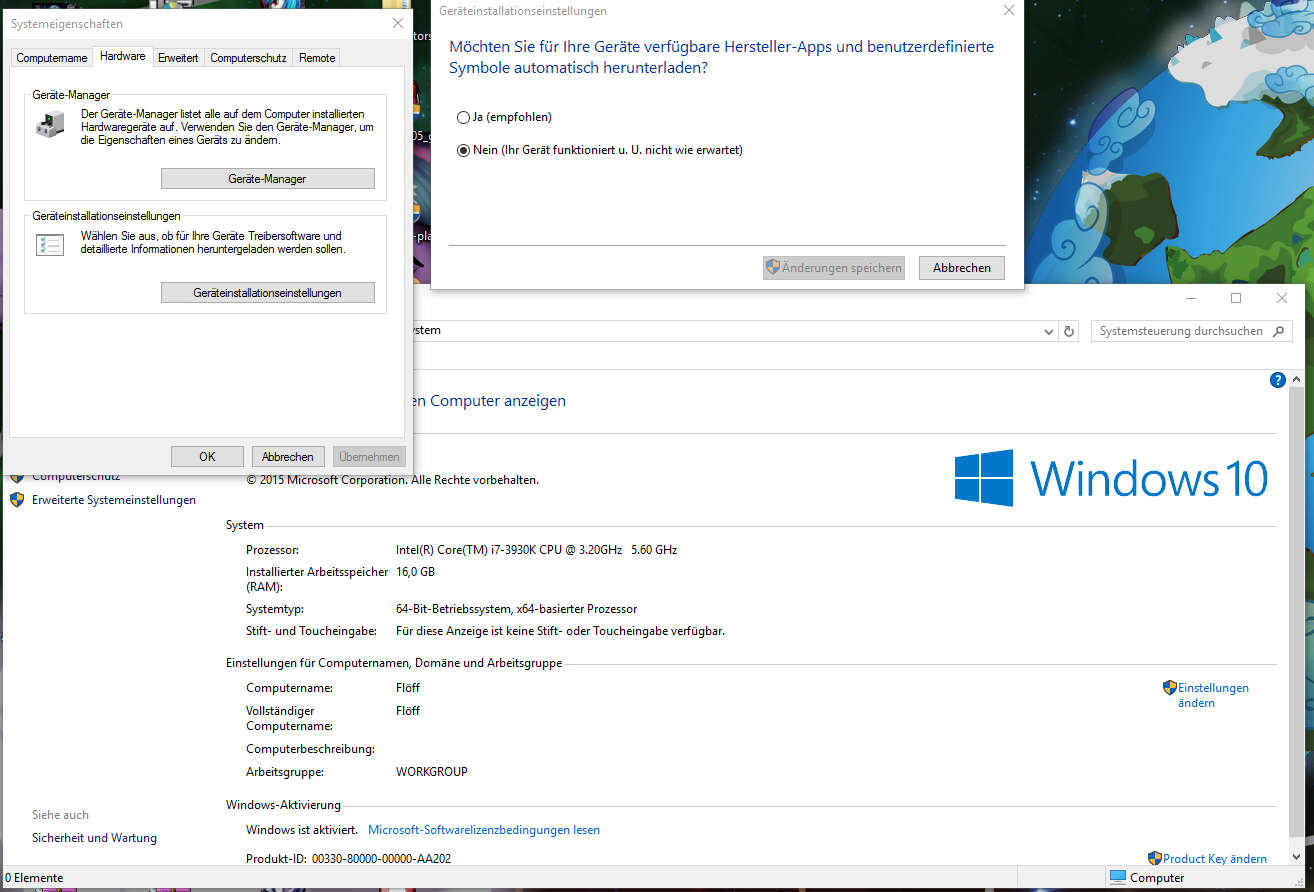Screen dimensions: 1314x892
Task: Click the 16,0 GB RAM value
Action: tap(416, 572)
